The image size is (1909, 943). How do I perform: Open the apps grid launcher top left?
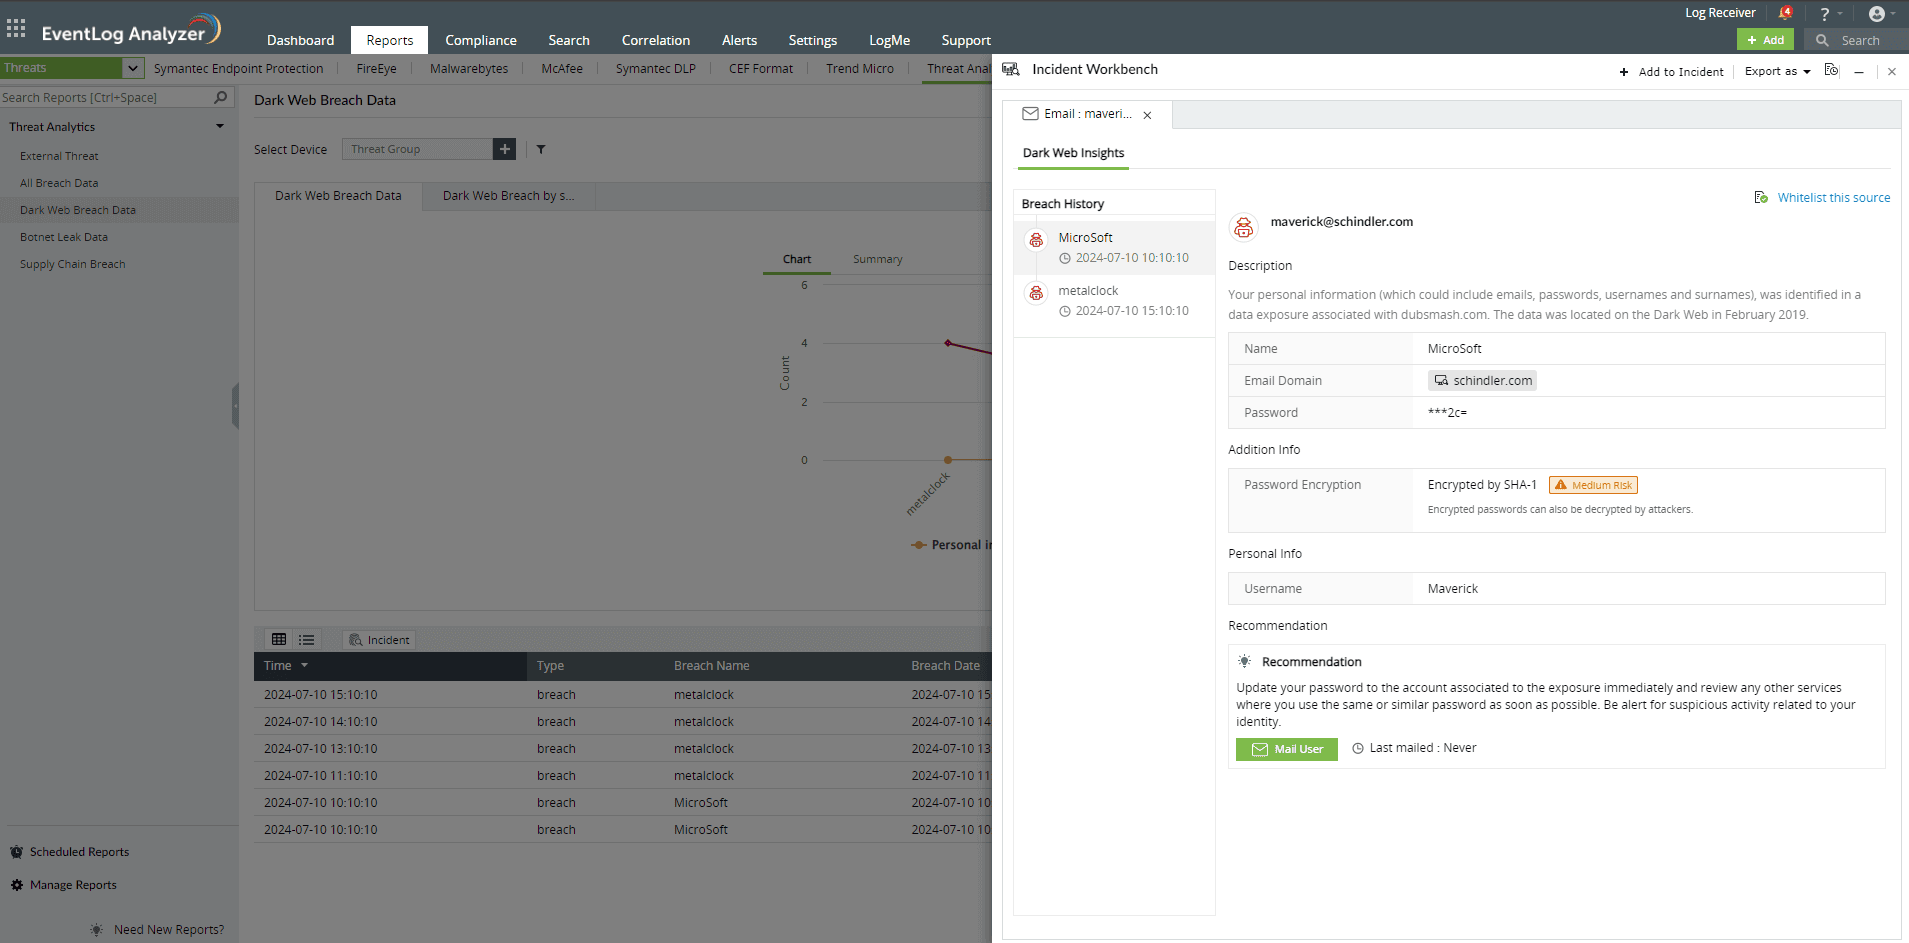pos(16,28)
